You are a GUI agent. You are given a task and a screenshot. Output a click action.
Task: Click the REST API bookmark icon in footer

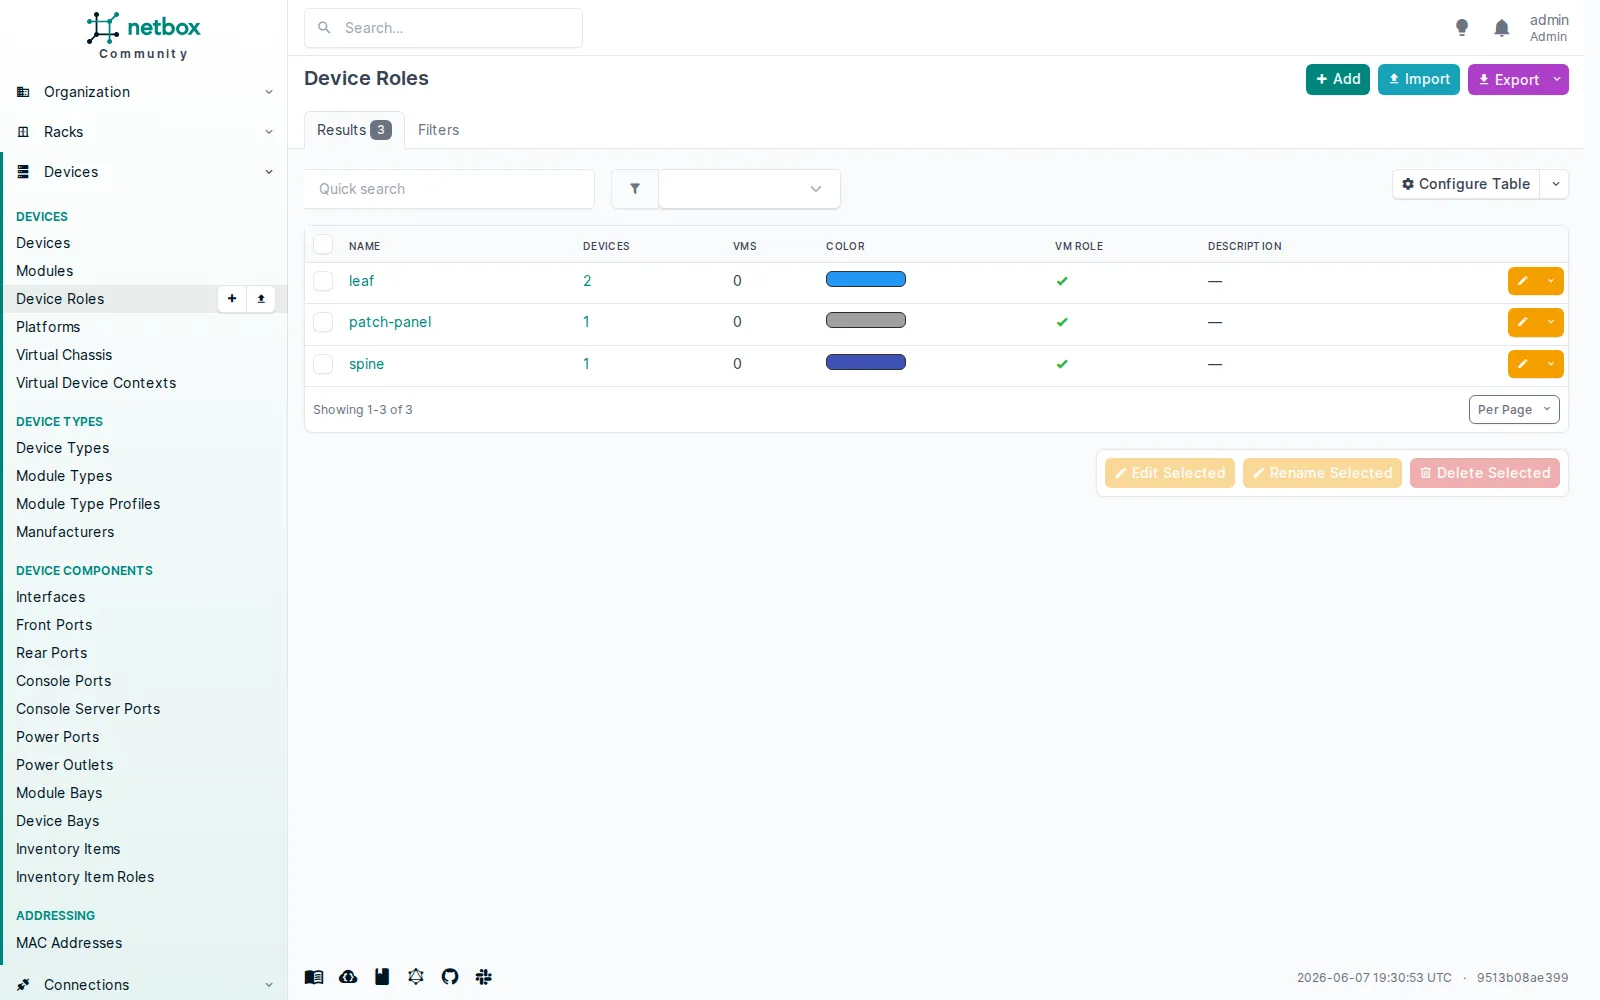(382, 977)
